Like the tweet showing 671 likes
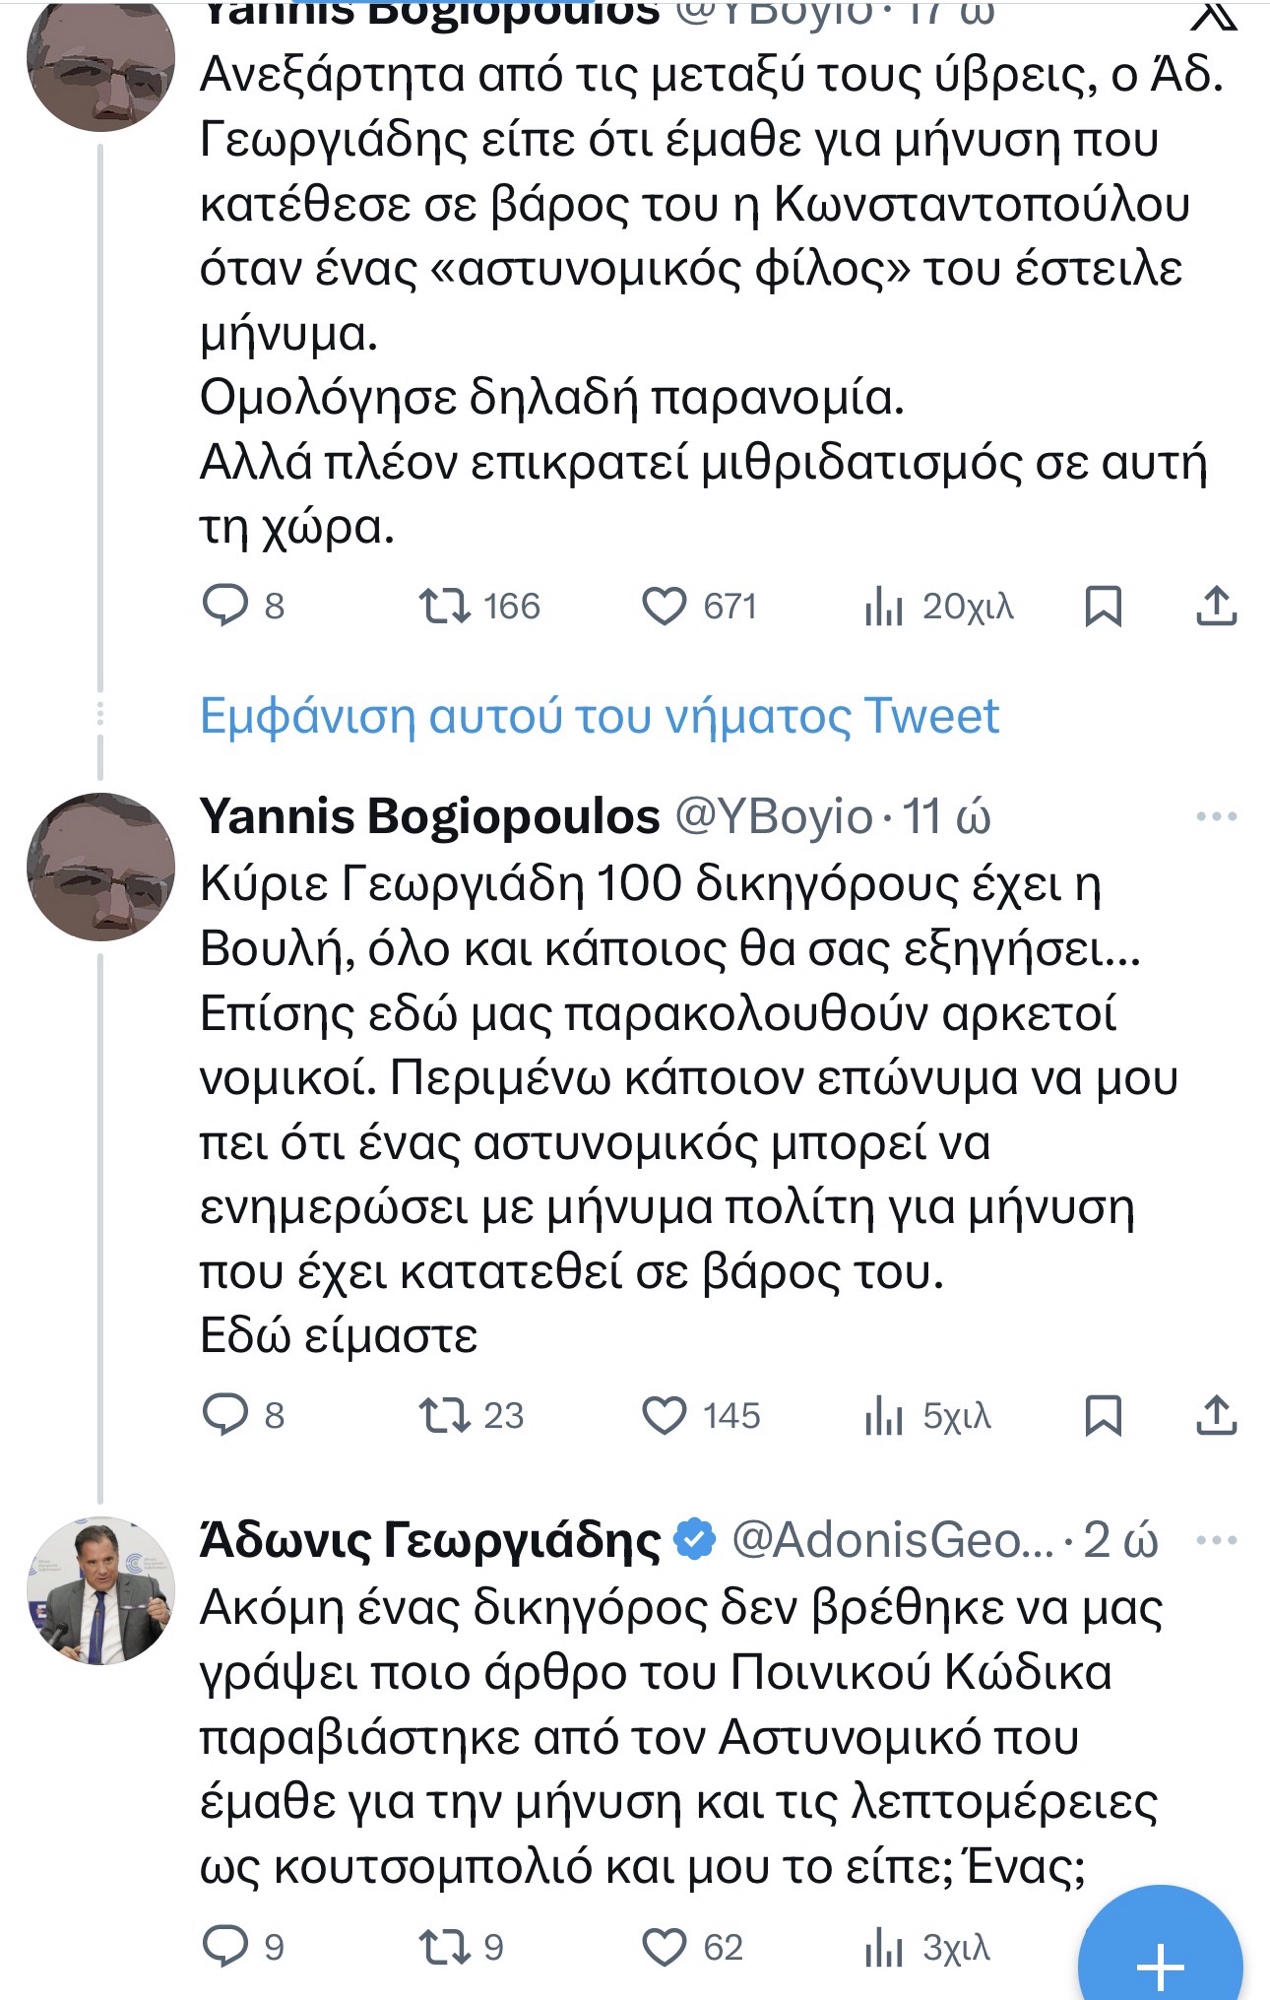Image resolution: width=1270 pixels, height=2000 pixels. (664, 606)
